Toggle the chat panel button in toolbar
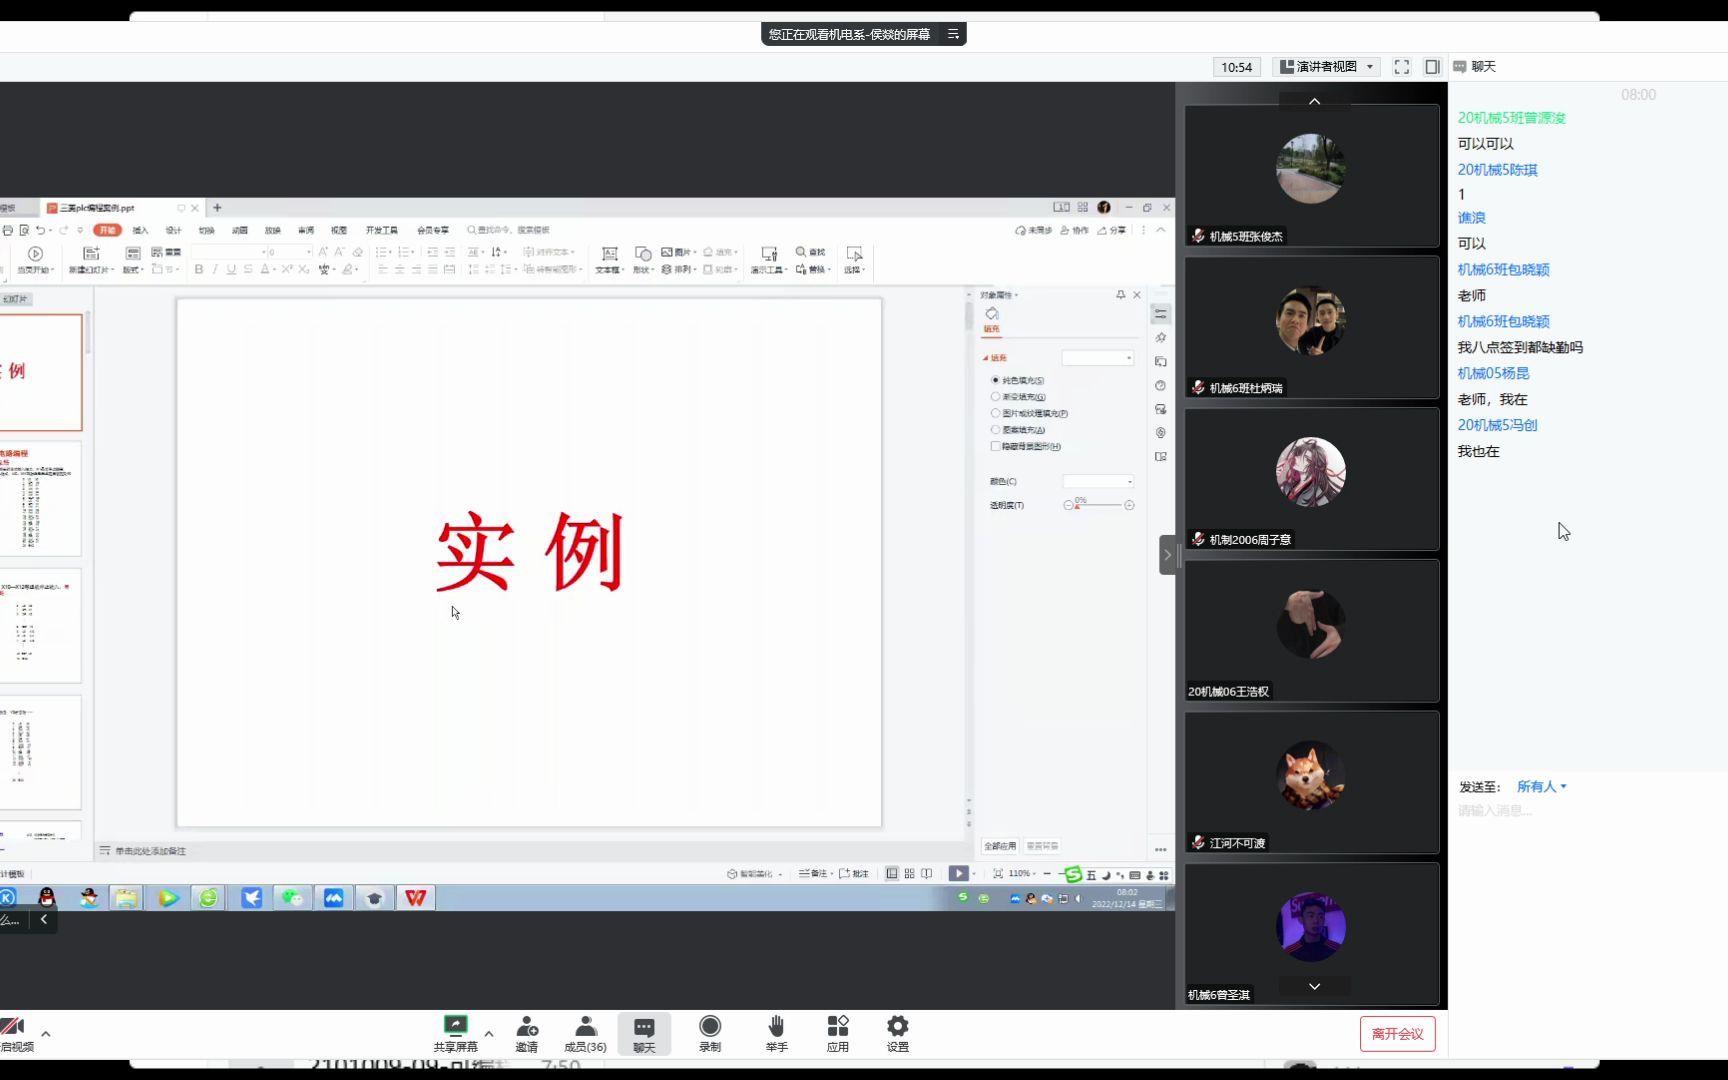1728x1080 pixels. point(644,1034)
